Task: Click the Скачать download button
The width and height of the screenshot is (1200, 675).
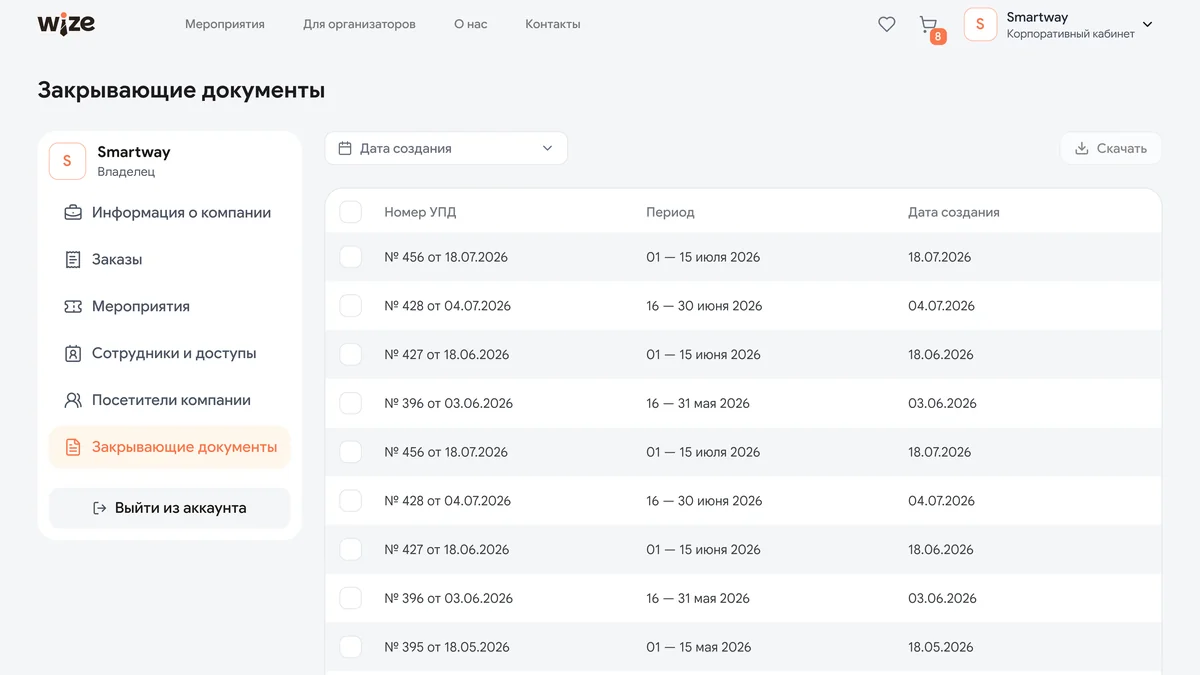Action: point(1111,148)
